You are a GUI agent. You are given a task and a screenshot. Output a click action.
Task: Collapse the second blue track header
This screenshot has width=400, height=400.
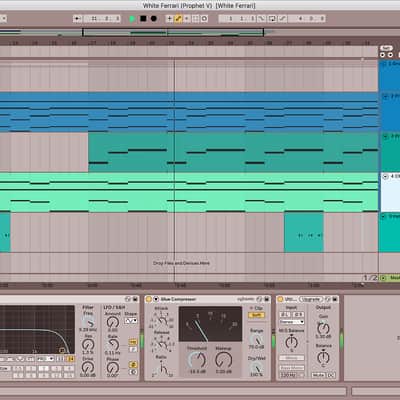(x=385, y=97)
